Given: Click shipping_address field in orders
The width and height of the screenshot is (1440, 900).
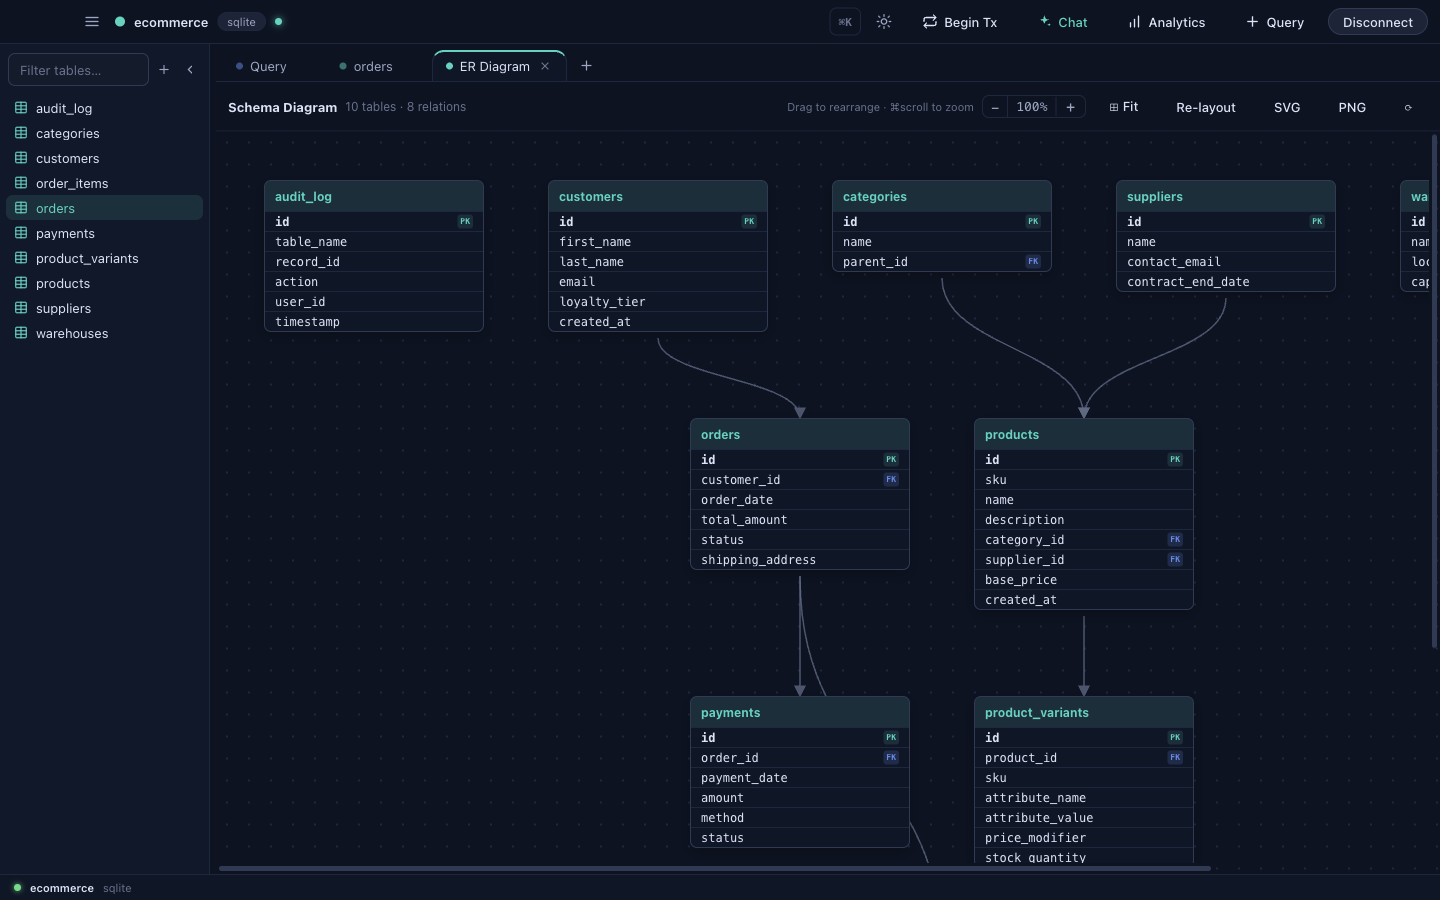Looking at the screenshot, I should [x=800, y=560].
